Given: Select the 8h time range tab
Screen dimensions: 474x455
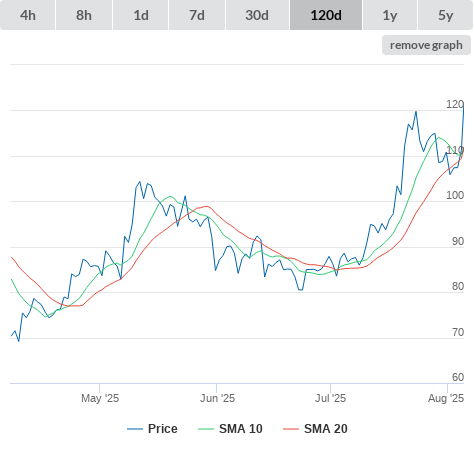Looking at the screenshot, I should coord(84,15).
